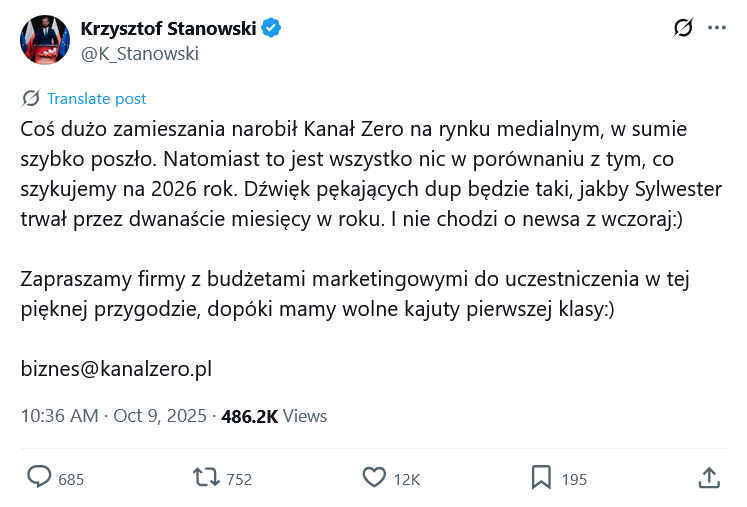Viewport: 747px width, 507px height.
Task: Click the 12K likes count
Action: (x=406, y=479)
